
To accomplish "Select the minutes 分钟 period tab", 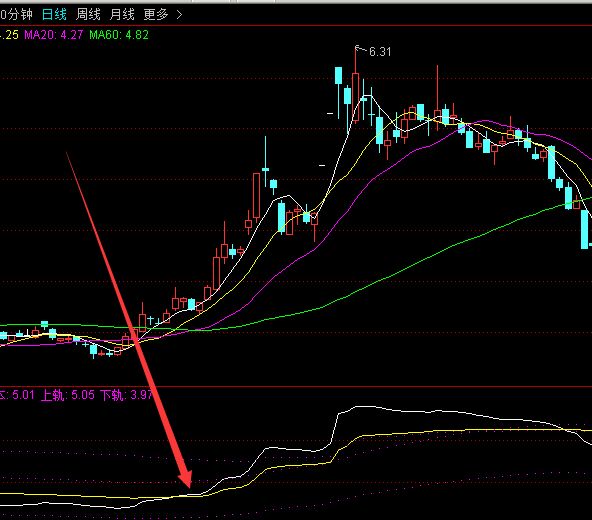I will tap(16, 14).
